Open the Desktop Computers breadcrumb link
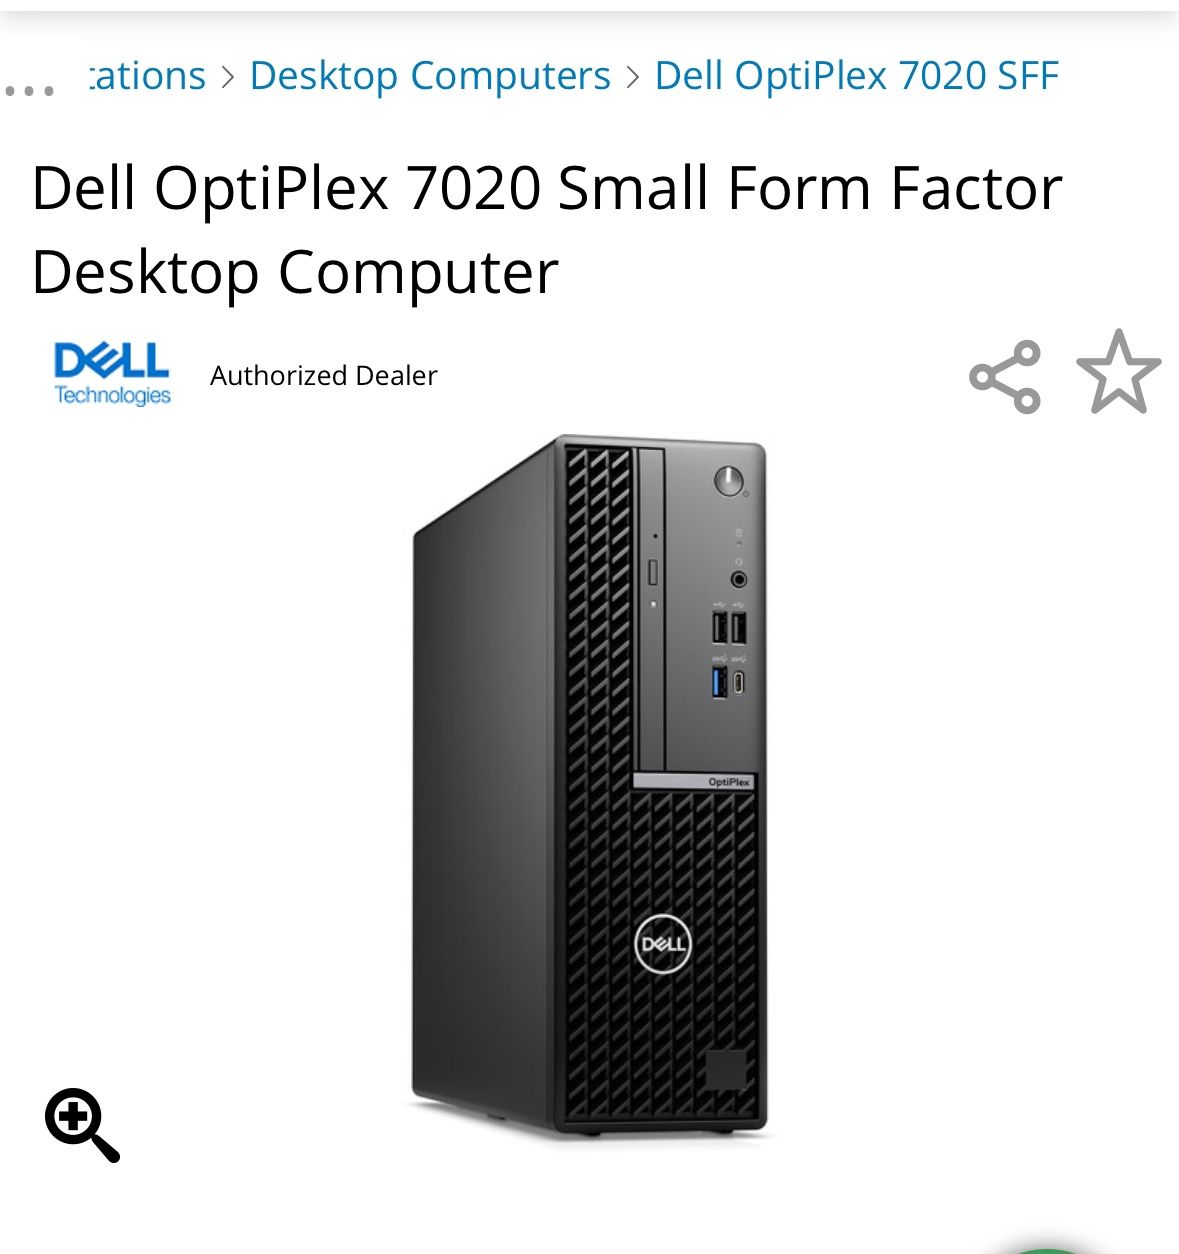Image resolution: width=1179 pixels, height=1254 pixels. coord(430,76)
